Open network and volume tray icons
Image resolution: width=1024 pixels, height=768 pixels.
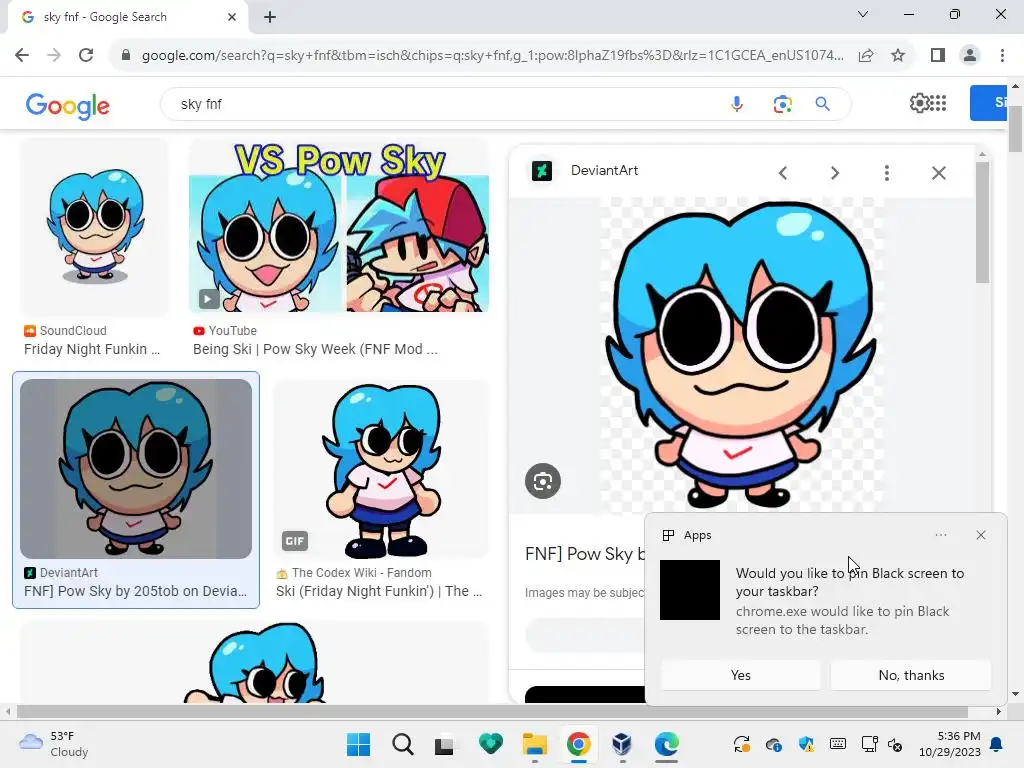point(882,744)
